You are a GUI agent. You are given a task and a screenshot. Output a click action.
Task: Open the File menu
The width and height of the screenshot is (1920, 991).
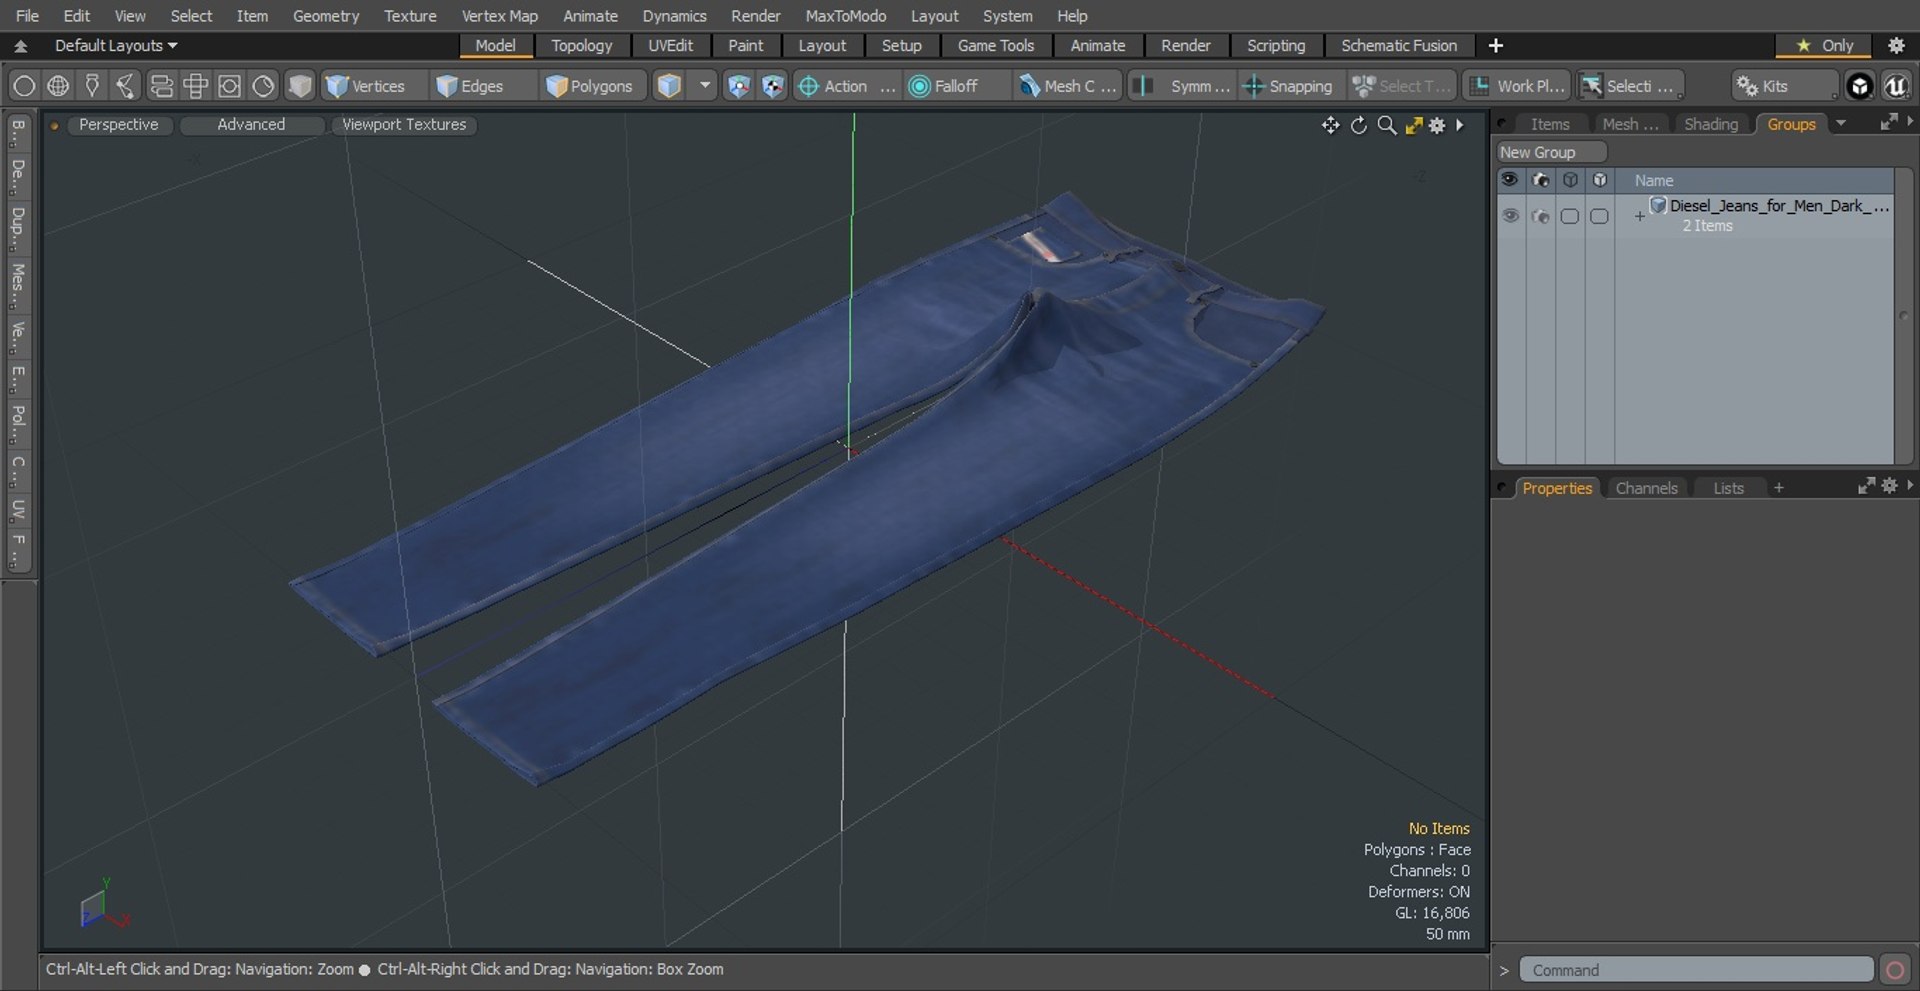tap(27, 16)
